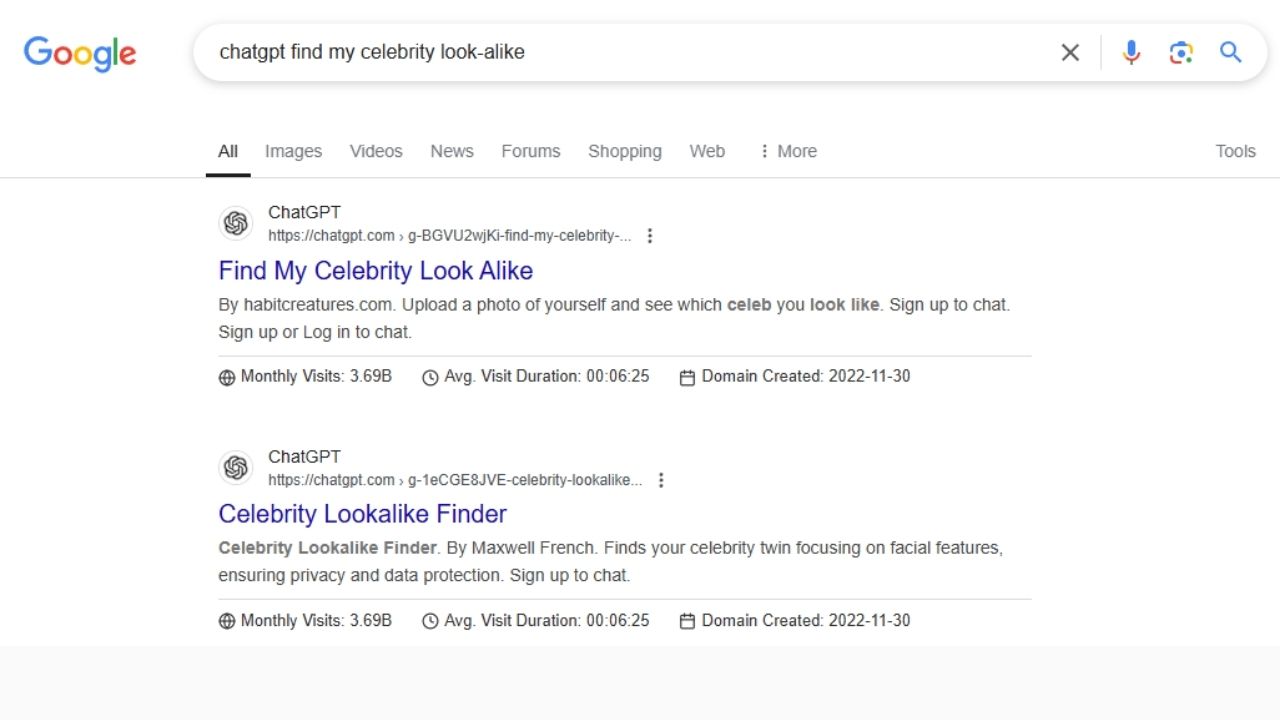Open options menu for Find My Celebrity result
The height and width of the screenshot is (720, 1280).
click(x=650, y=236)
